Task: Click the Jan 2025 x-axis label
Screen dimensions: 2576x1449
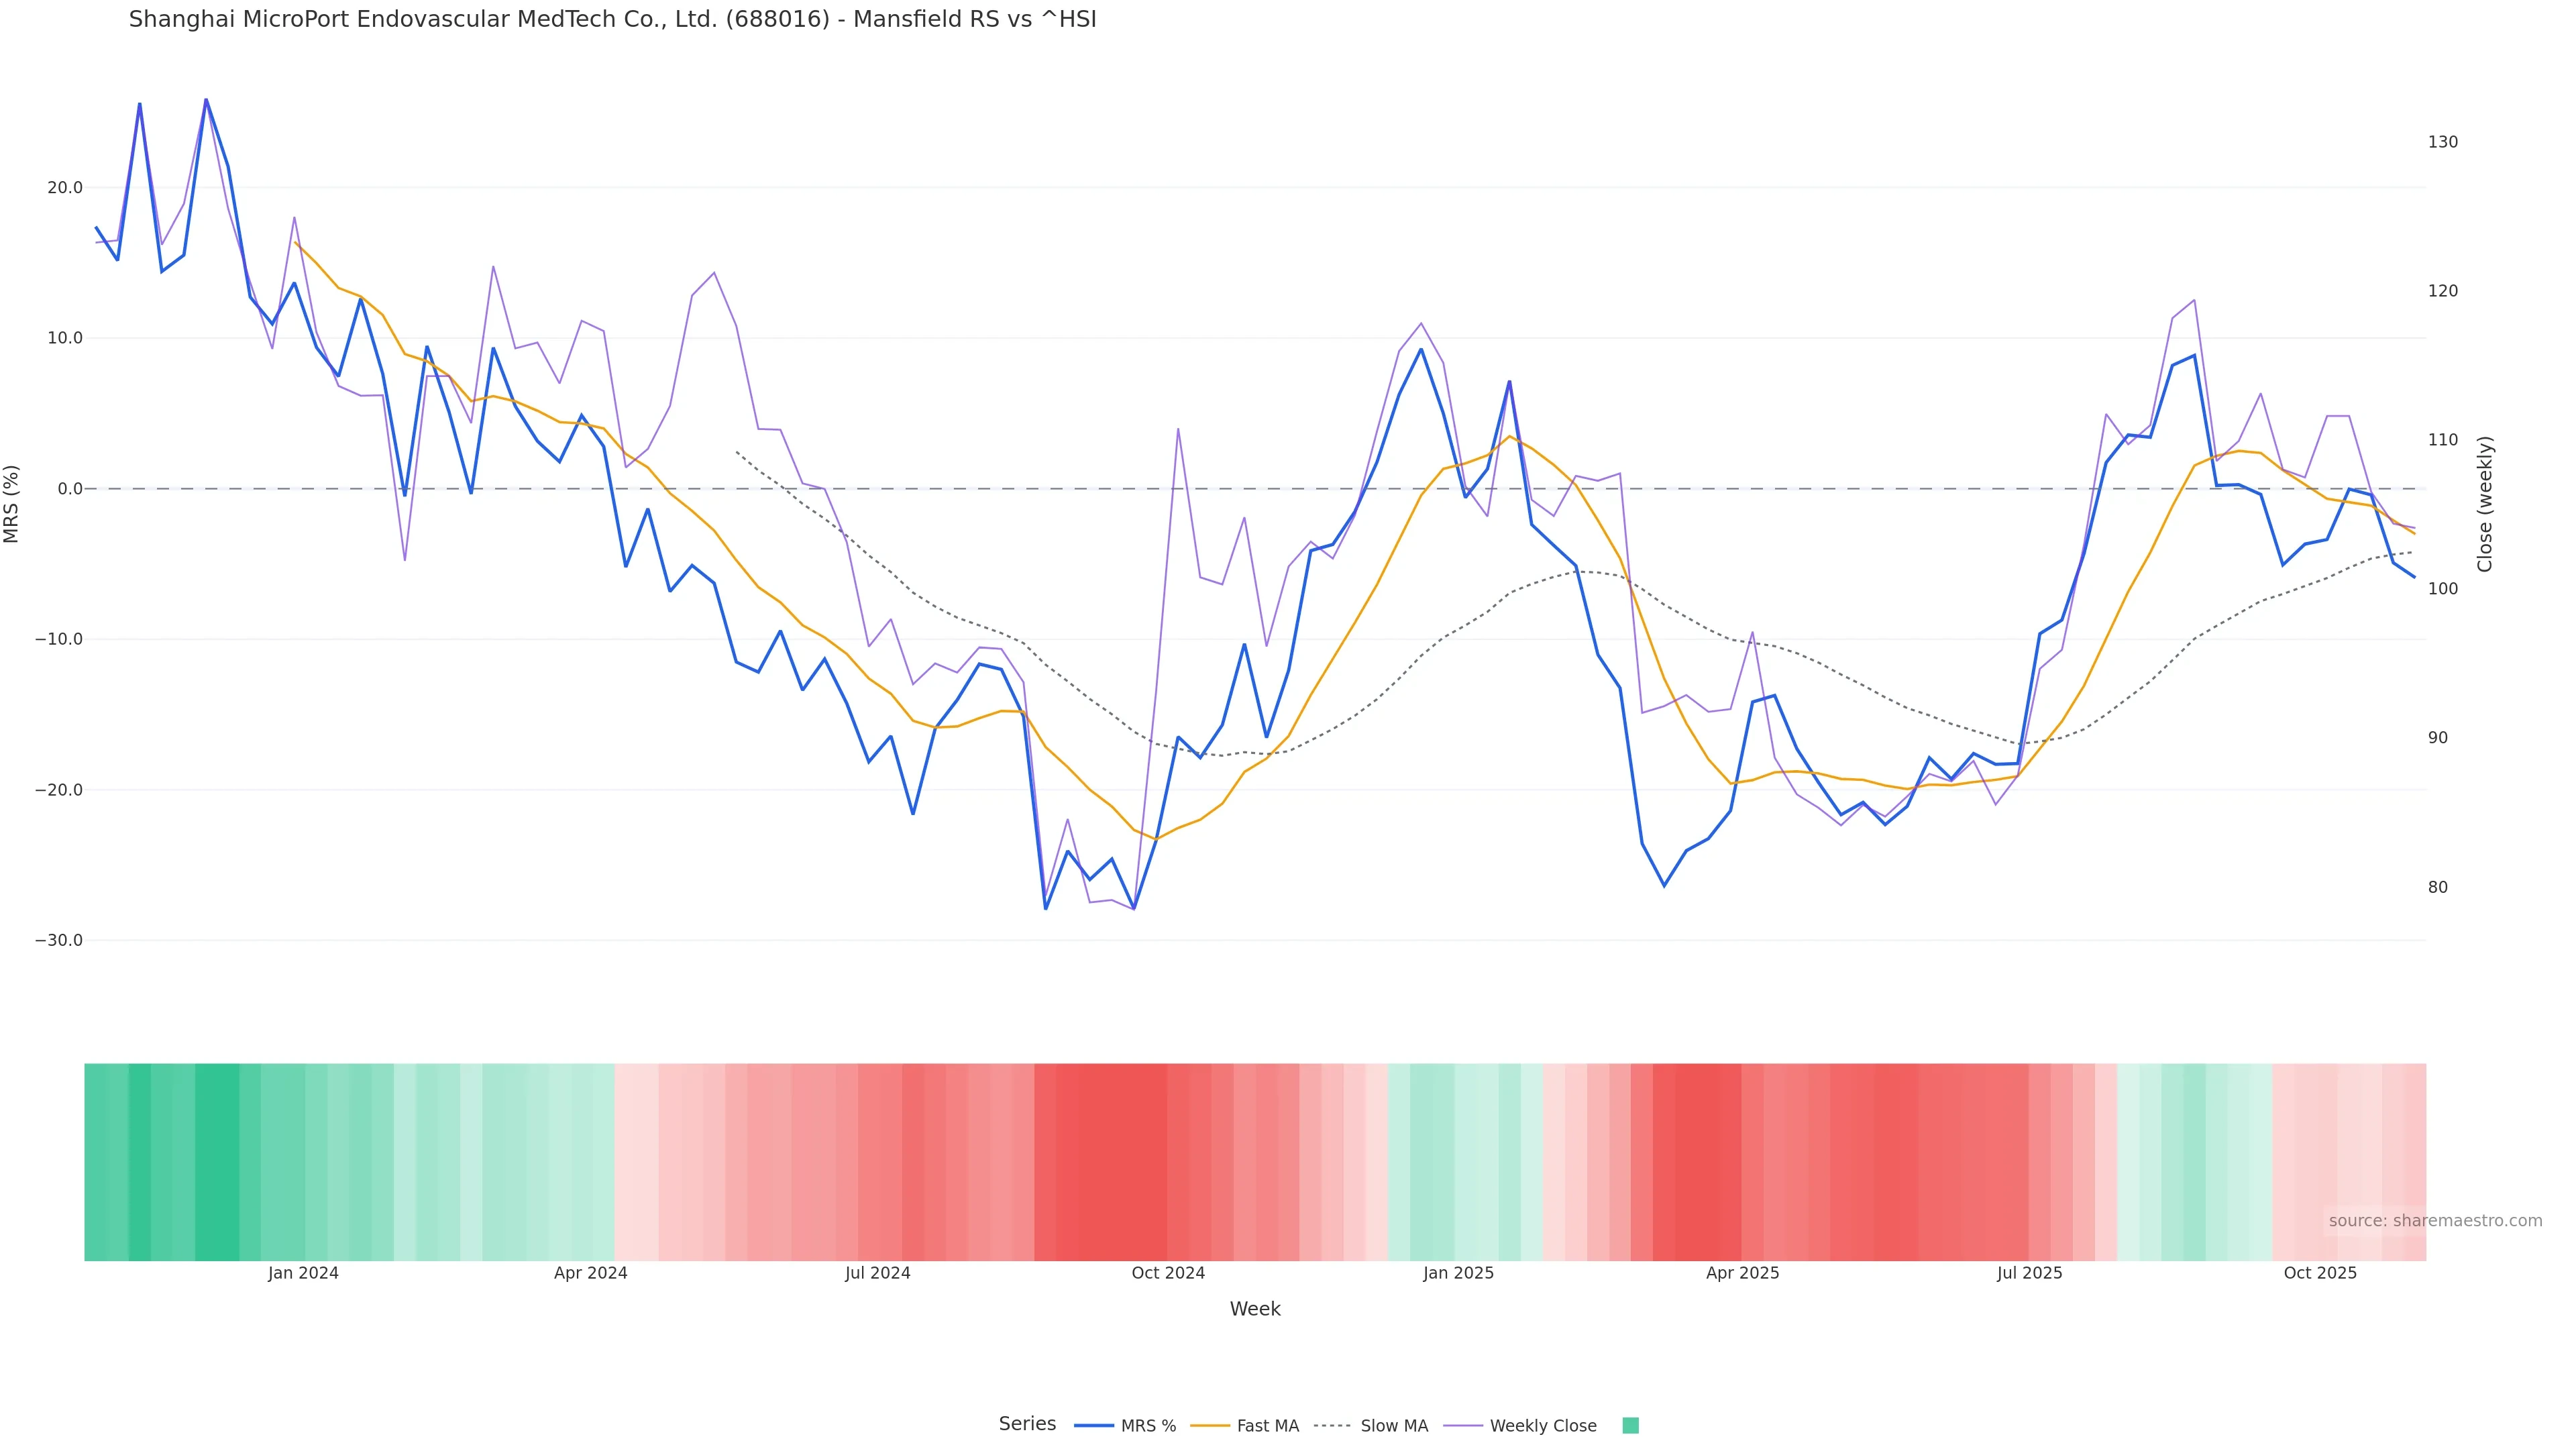Action: point(1458,1273)
